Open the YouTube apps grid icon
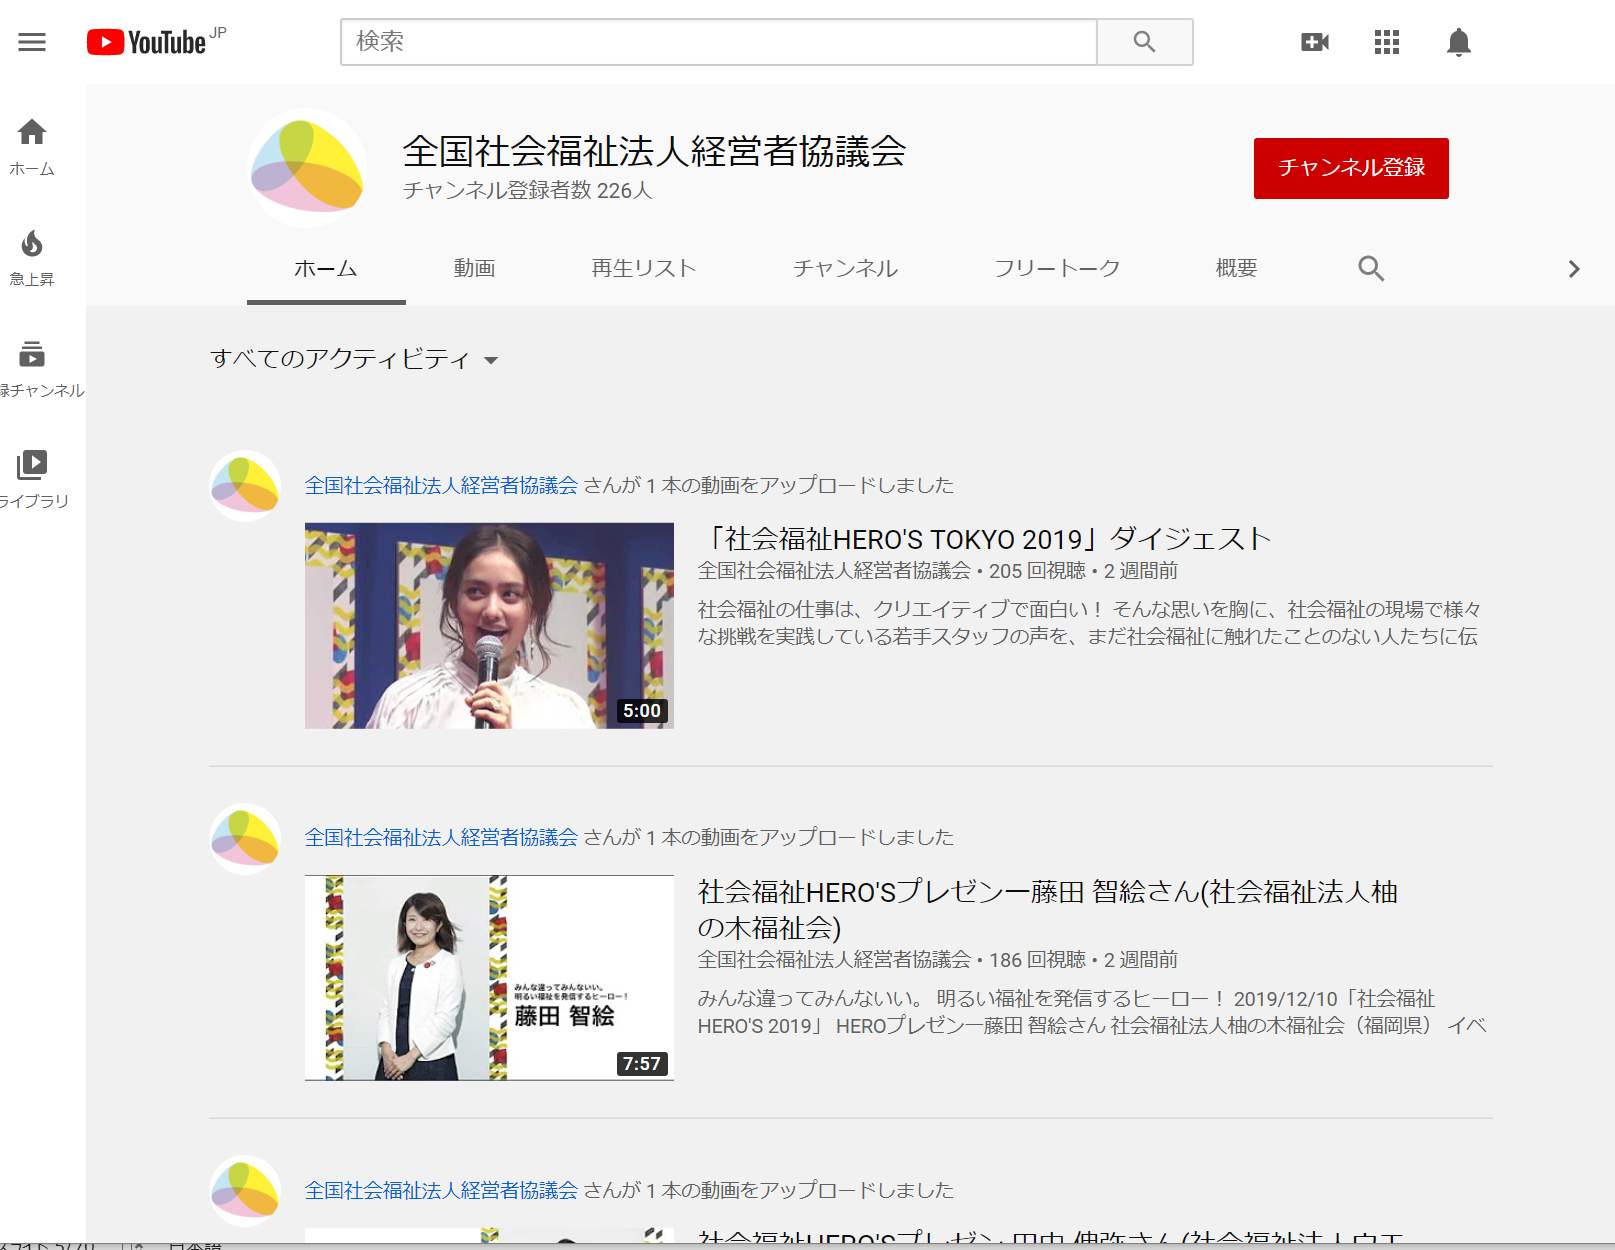Viewport: 1615px width, 1250px height. (1387, 42)
